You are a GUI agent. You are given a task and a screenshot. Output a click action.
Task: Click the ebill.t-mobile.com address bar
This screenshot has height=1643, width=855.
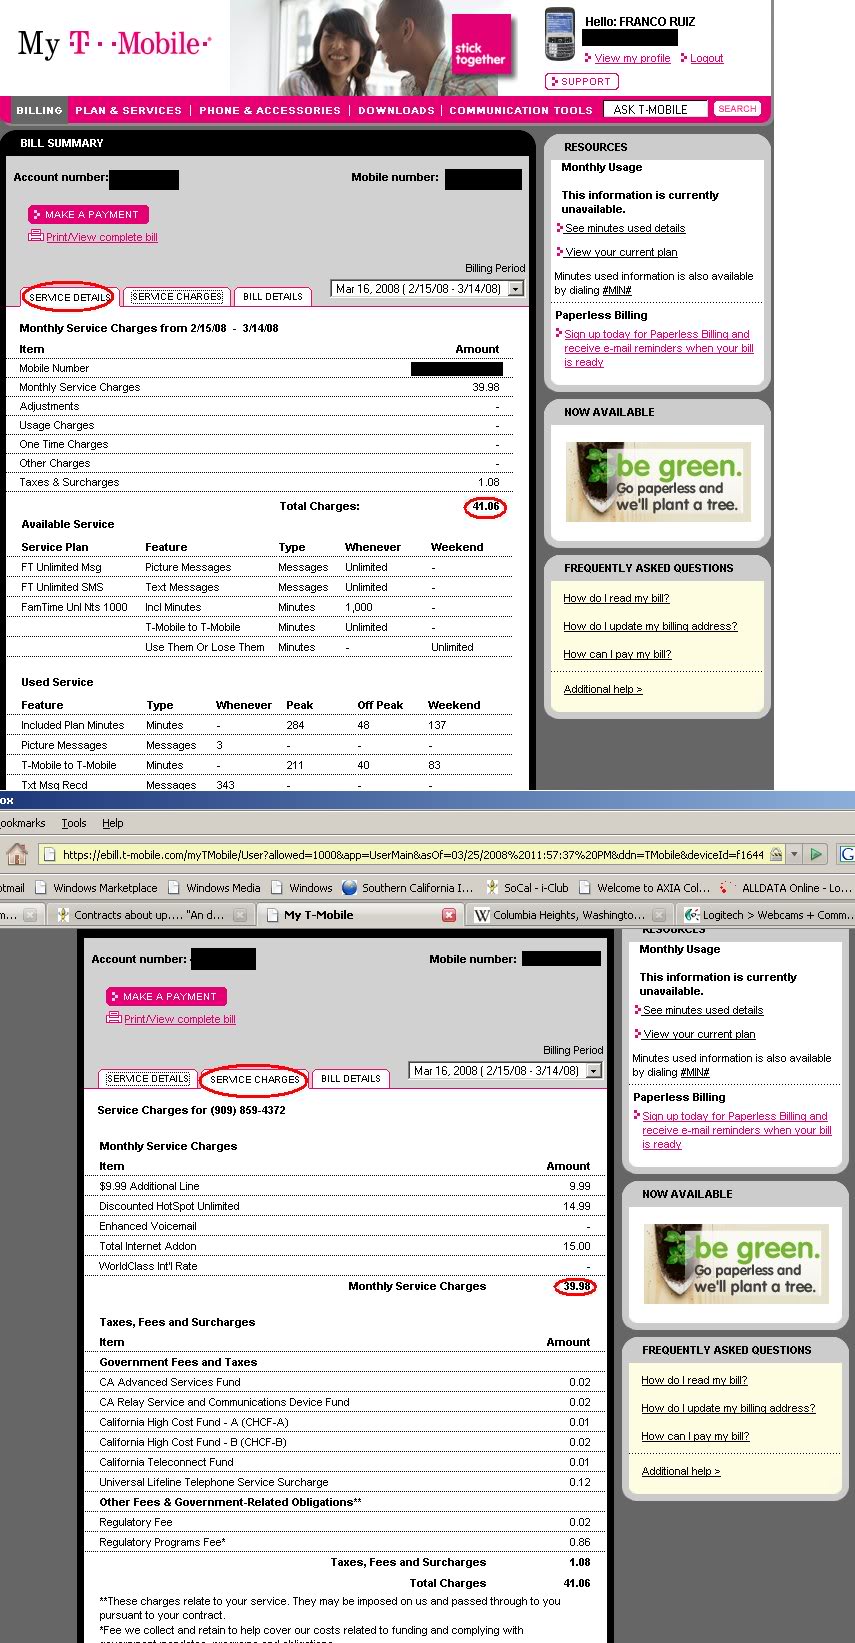pyautogui.click(x=412, y=855)
